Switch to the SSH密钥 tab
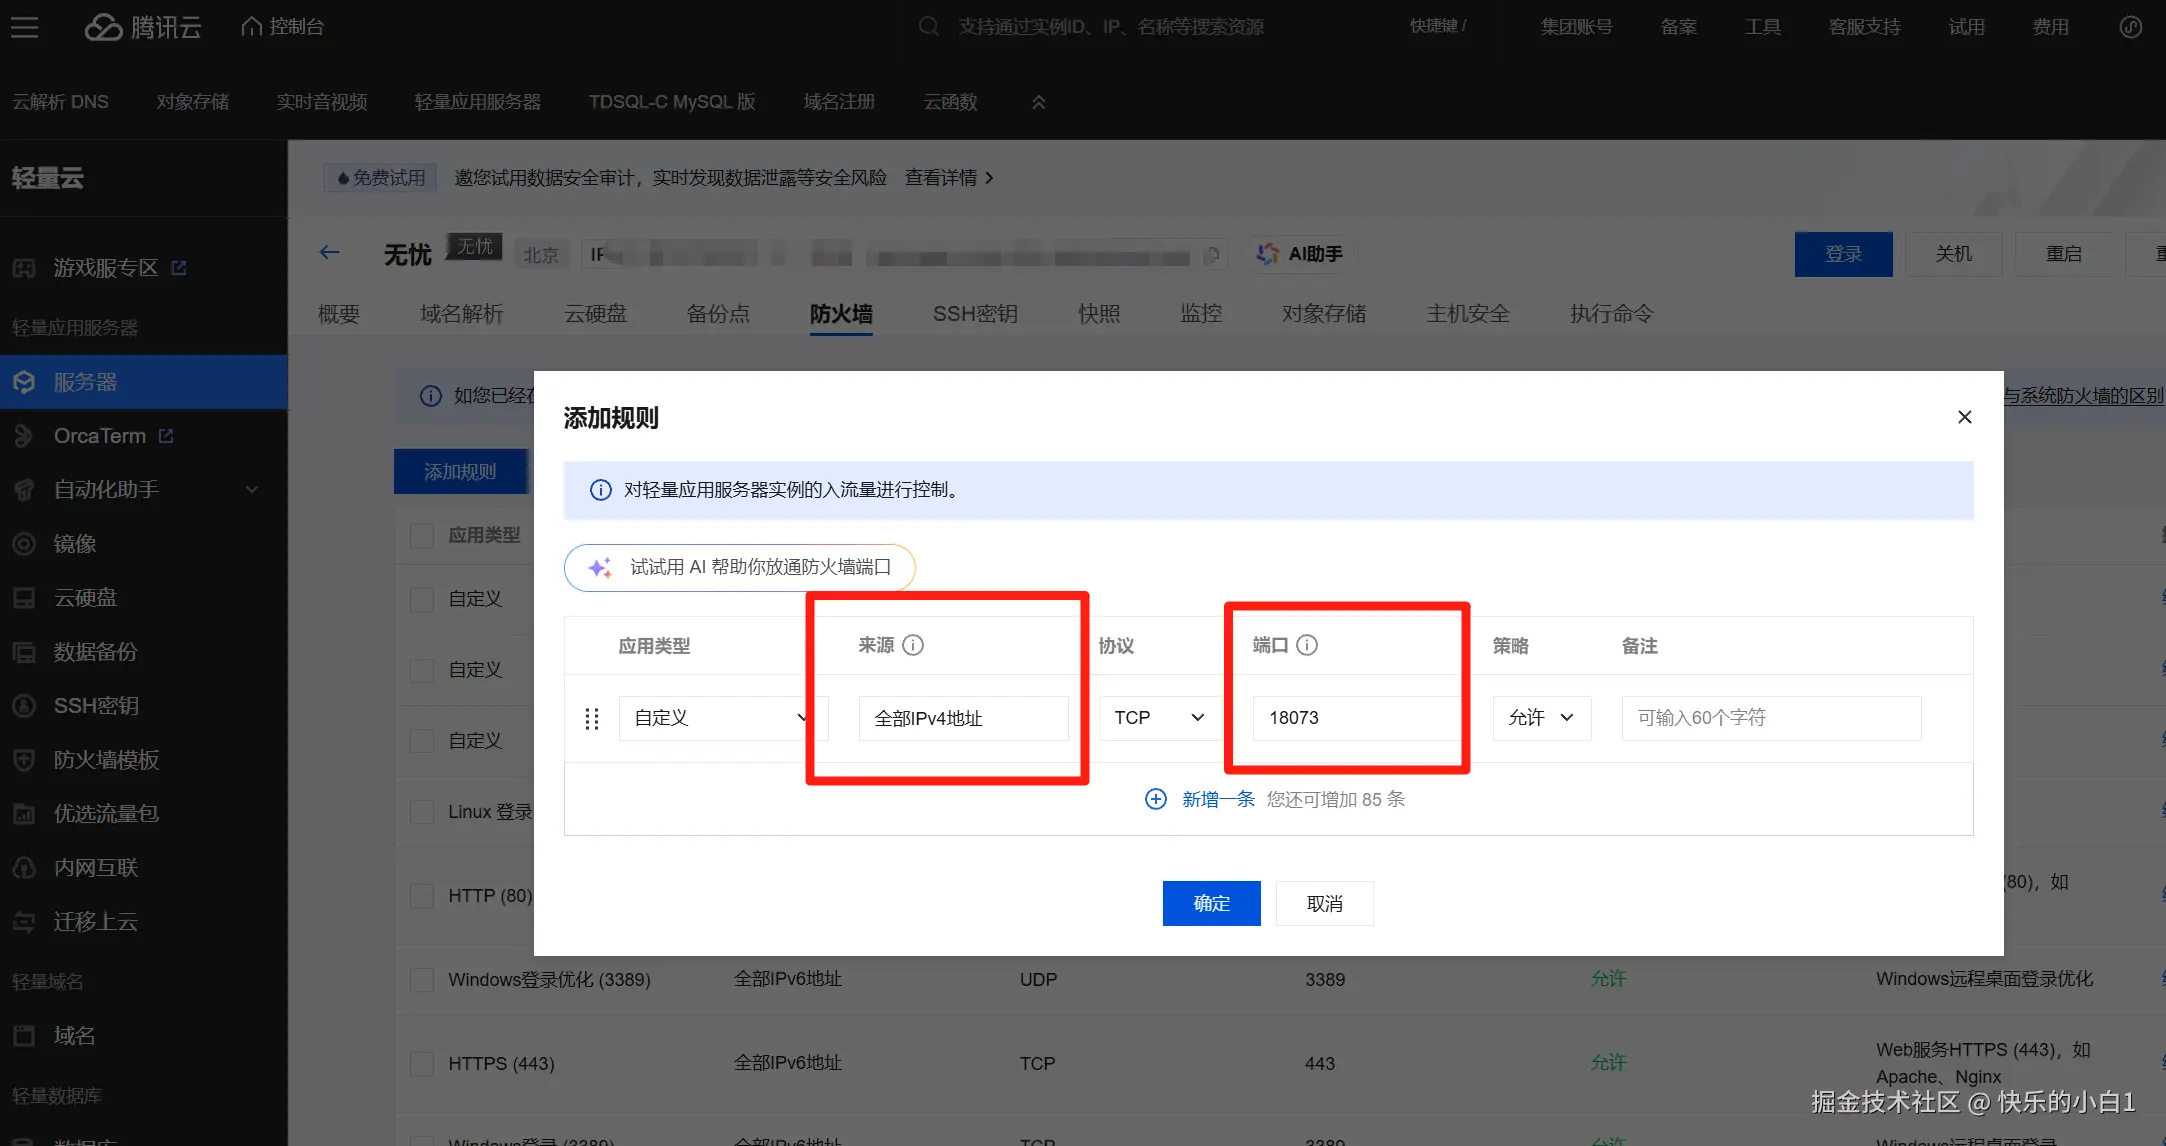 coord(975,314)
